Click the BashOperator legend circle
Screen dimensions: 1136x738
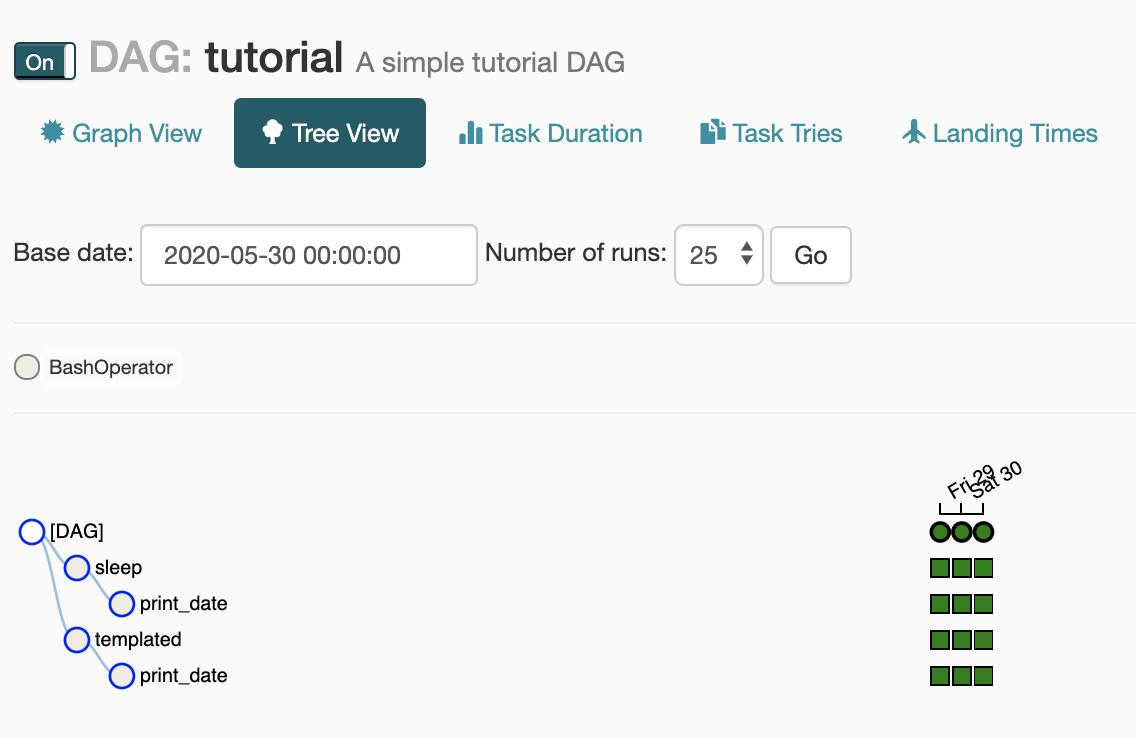tap(27, 367)
